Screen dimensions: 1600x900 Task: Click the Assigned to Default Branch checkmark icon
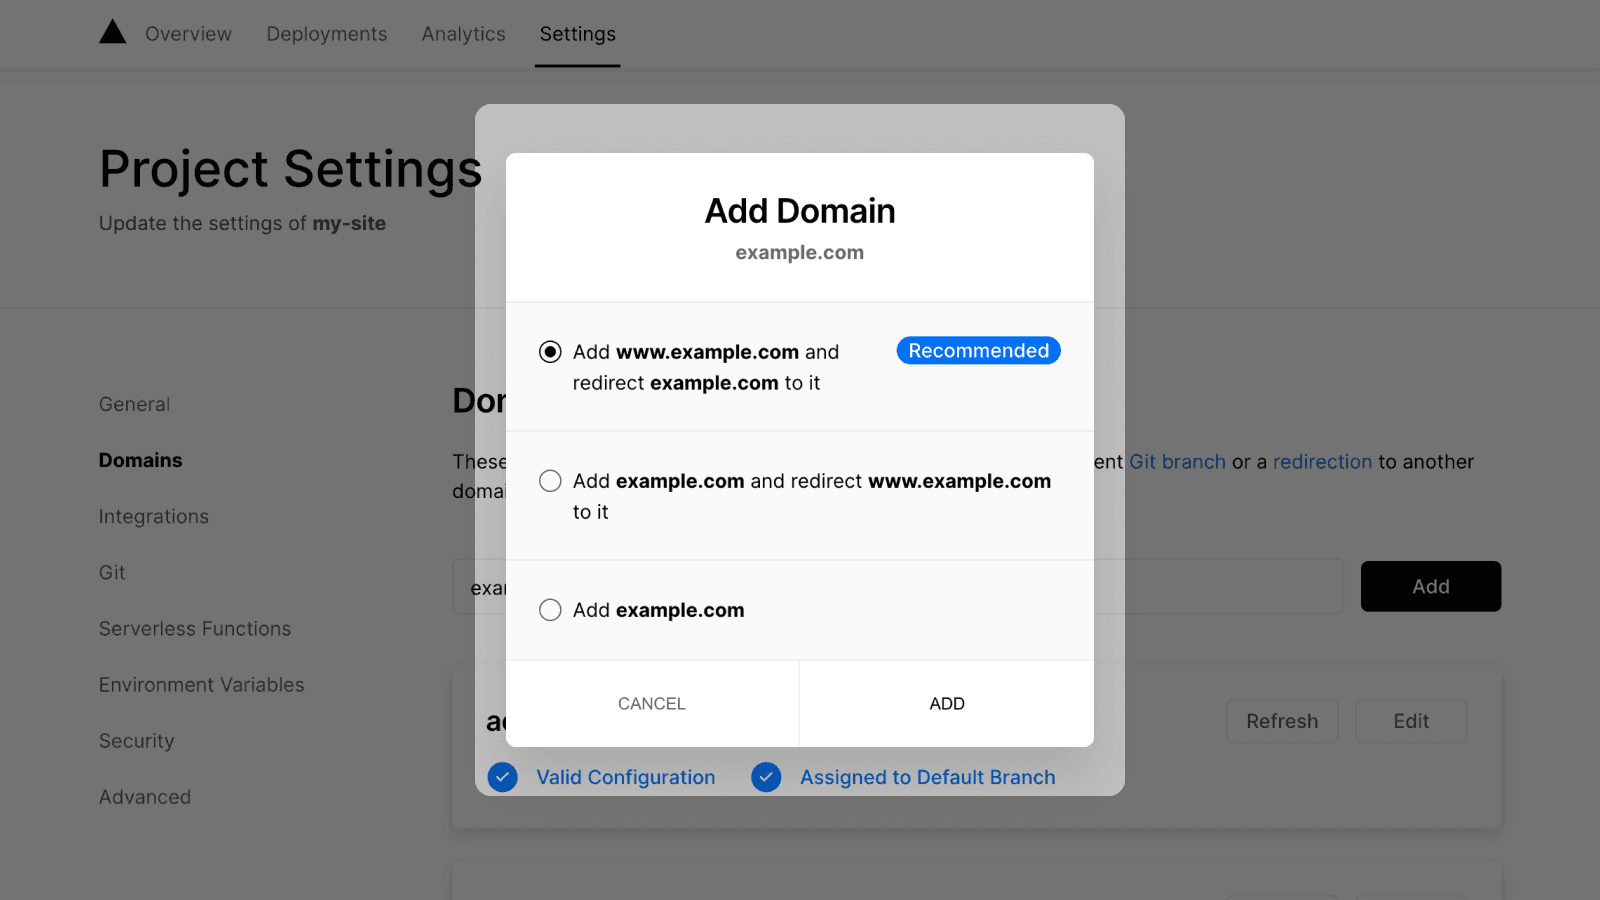766,777
